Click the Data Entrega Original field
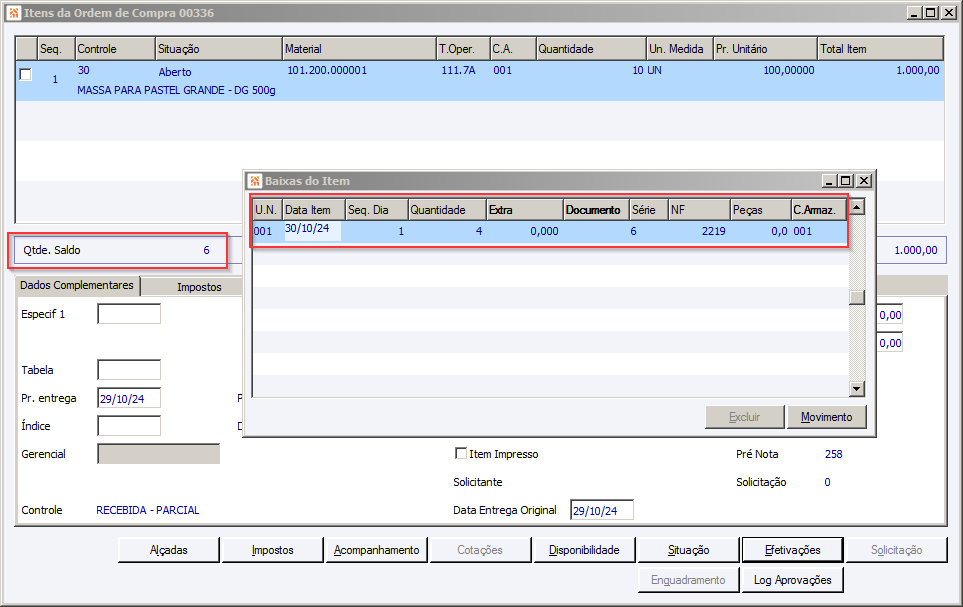The width and height of the screenshot is (963, 607). point(602,510)
